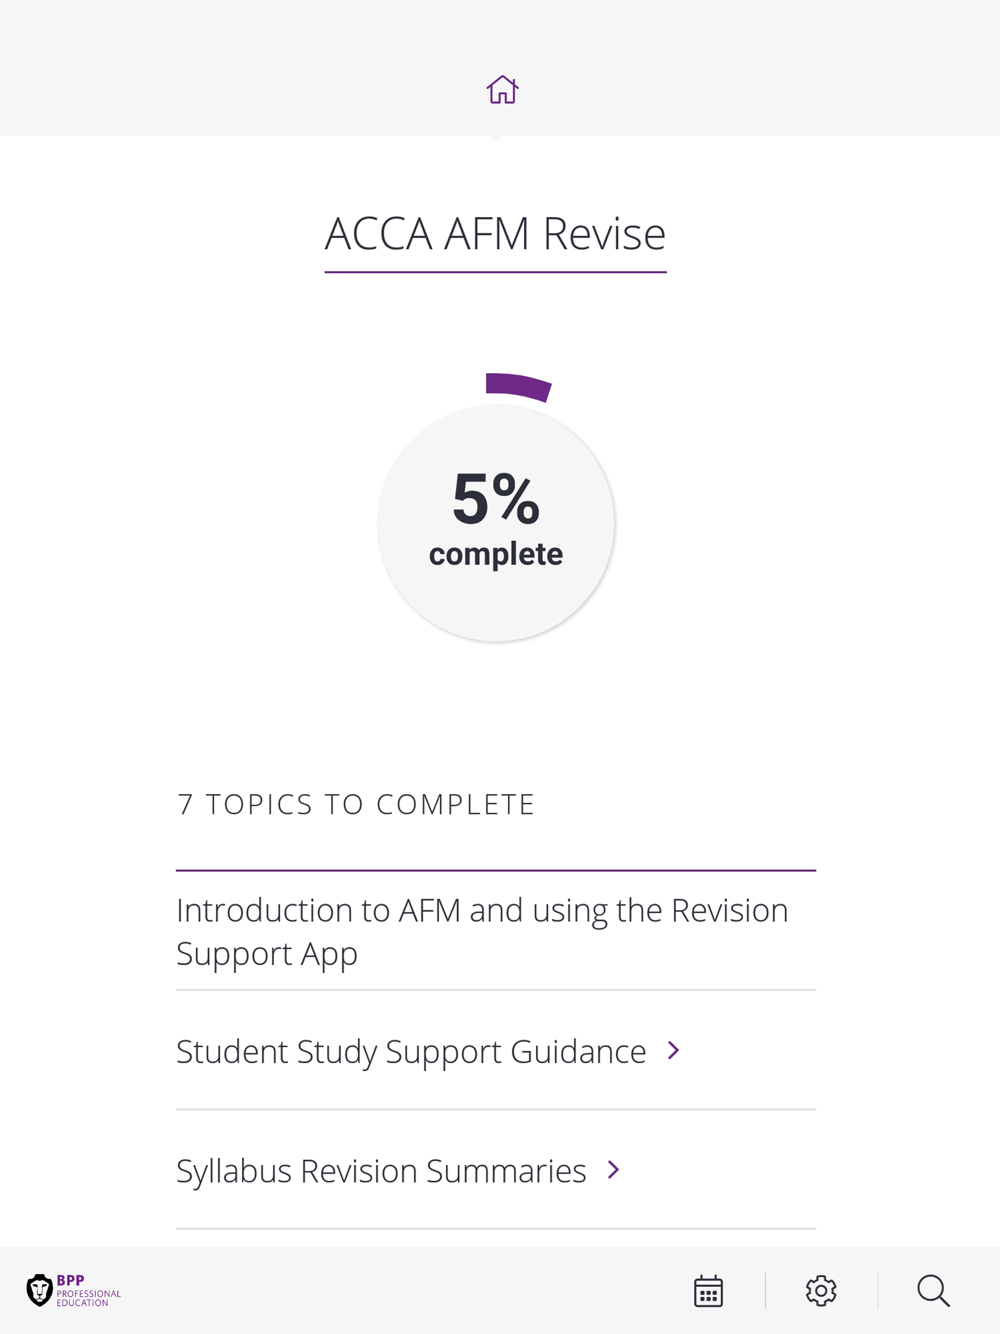Click the 5% complete progress circle

496,523
